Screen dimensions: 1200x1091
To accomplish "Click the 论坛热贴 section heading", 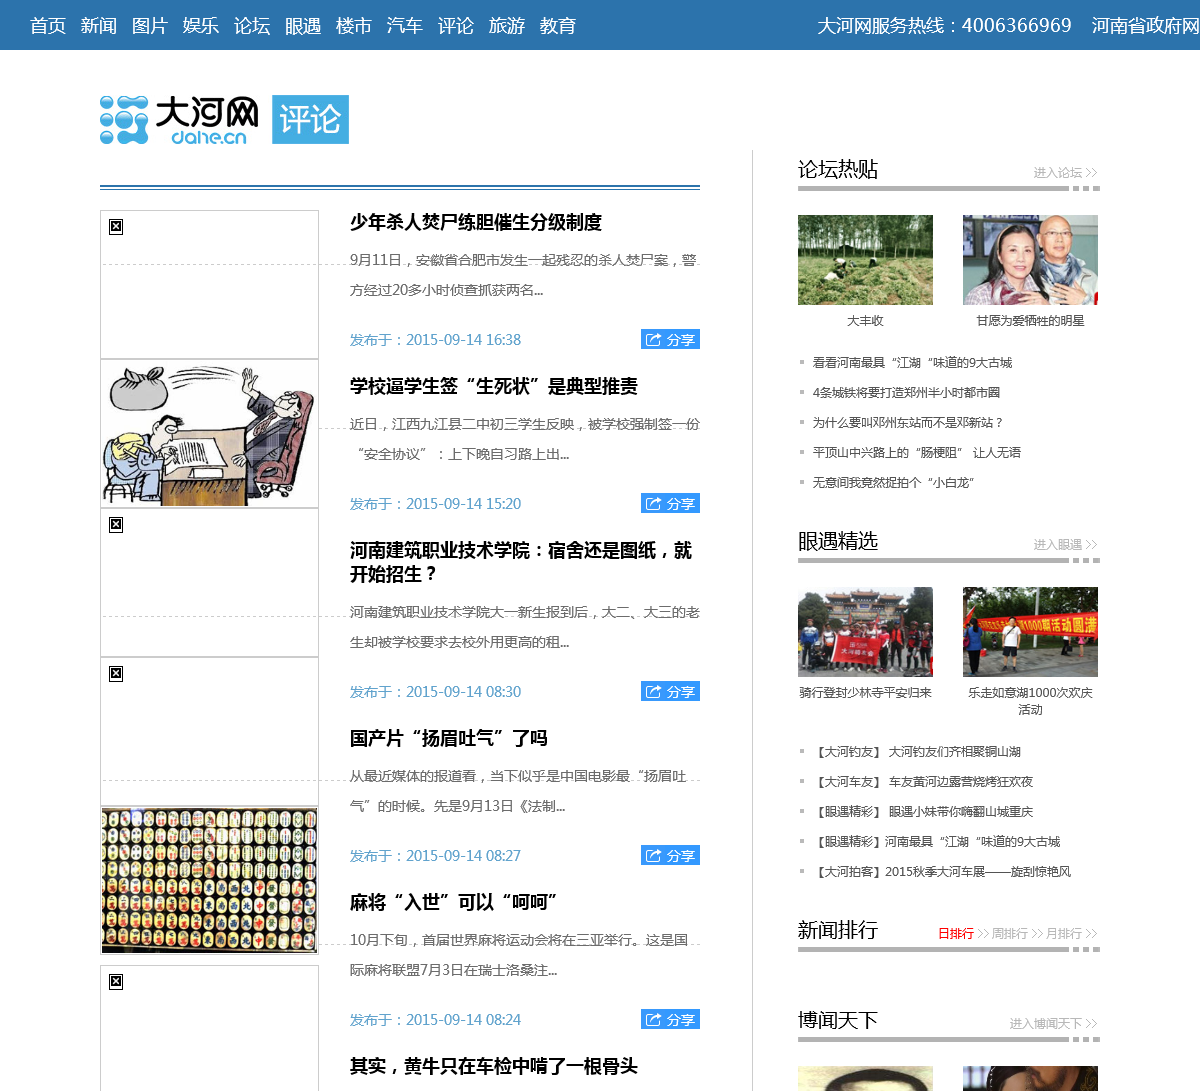I will point(838,170).
